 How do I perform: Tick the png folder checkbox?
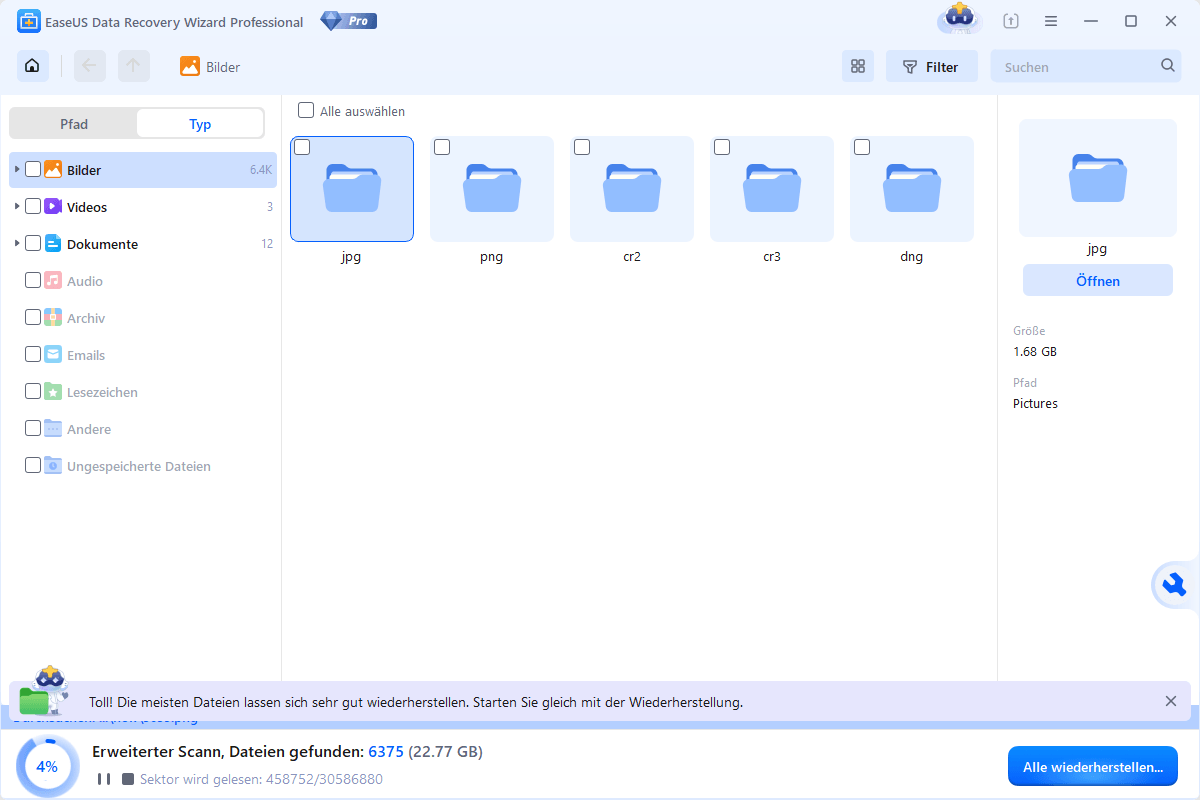click(442, 148)
